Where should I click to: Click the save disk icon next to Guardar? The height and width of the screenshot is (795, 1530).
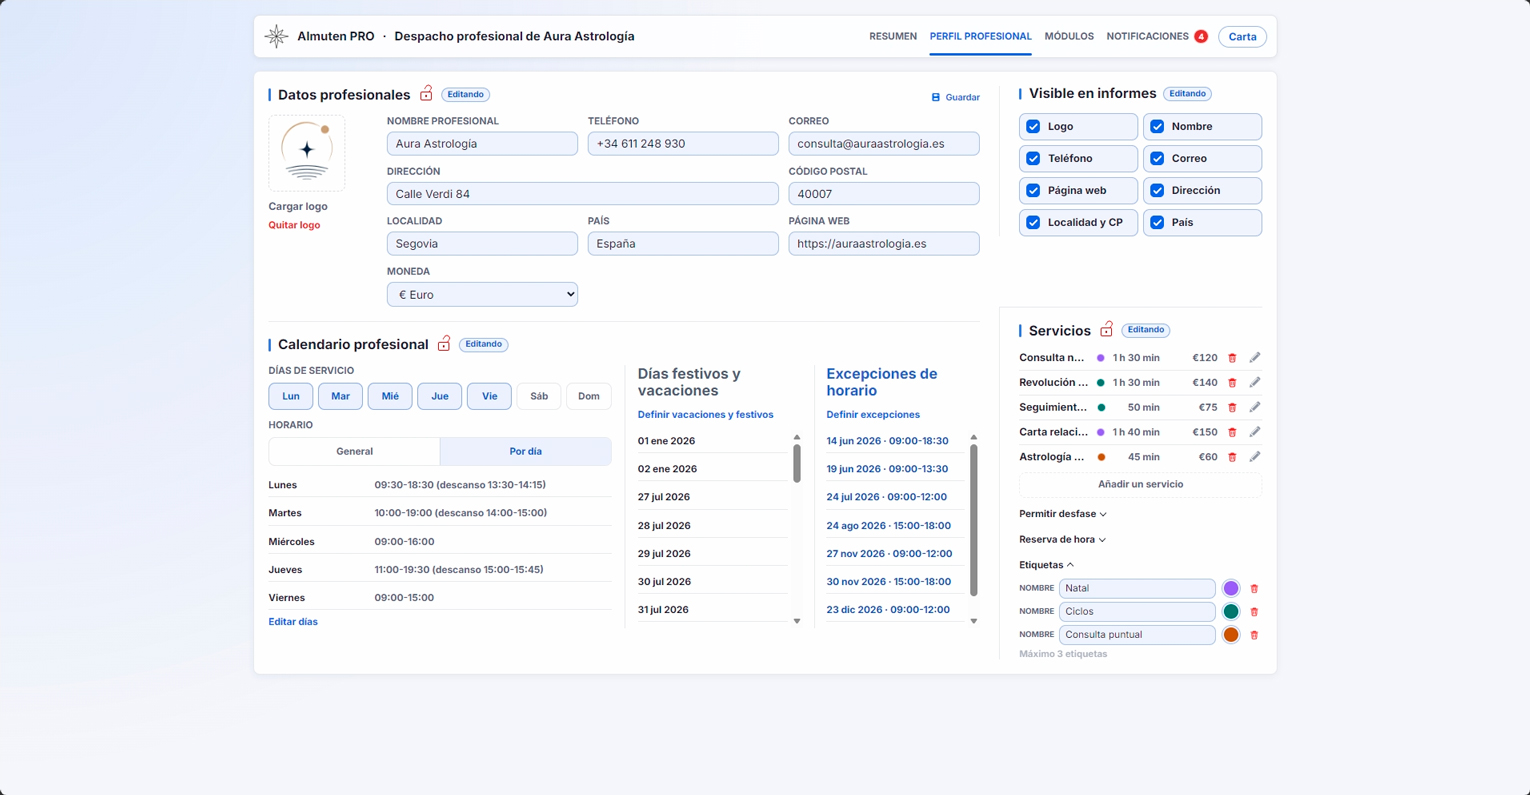[x=936, y=97]
